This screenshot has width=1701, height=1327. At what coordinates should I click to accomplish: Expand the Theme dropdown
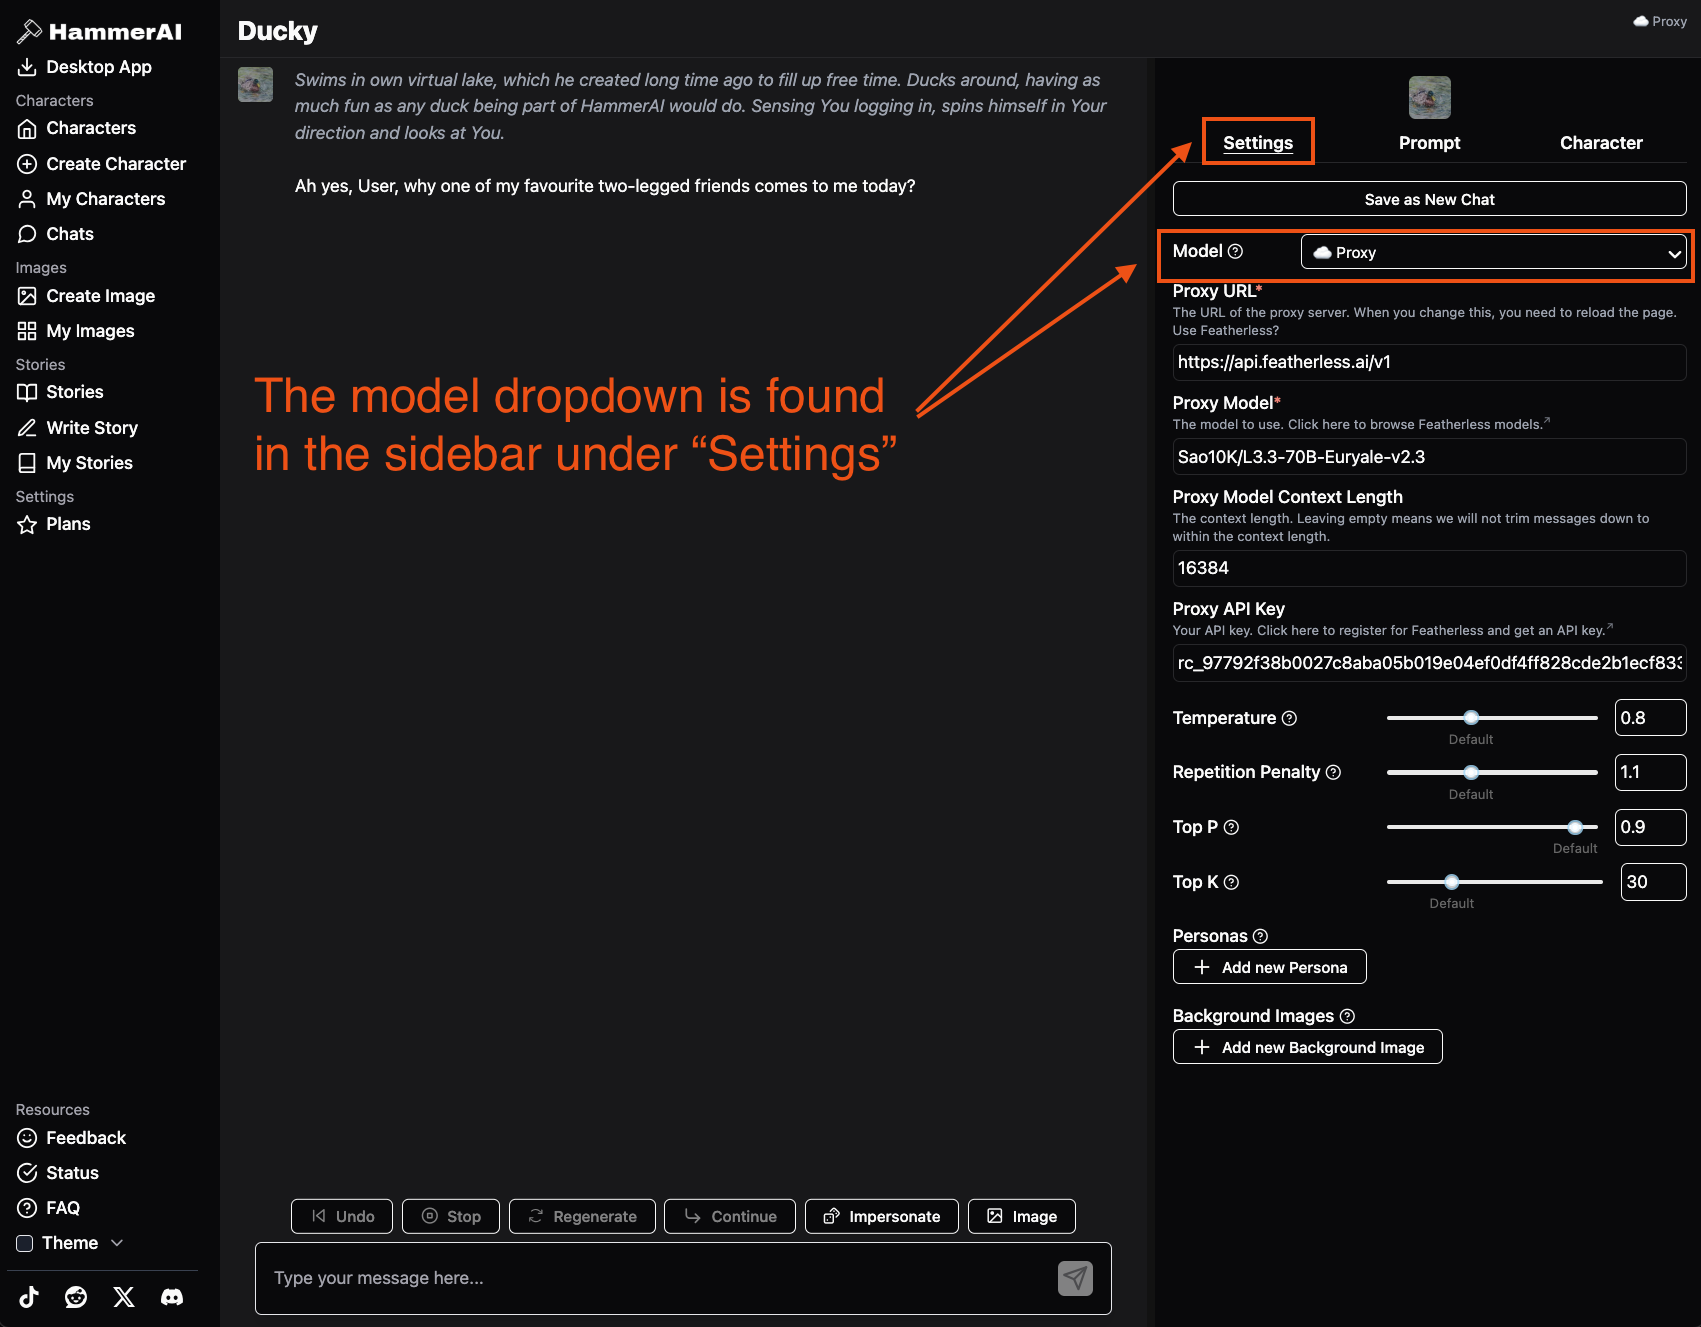[x=70, y=1243]
